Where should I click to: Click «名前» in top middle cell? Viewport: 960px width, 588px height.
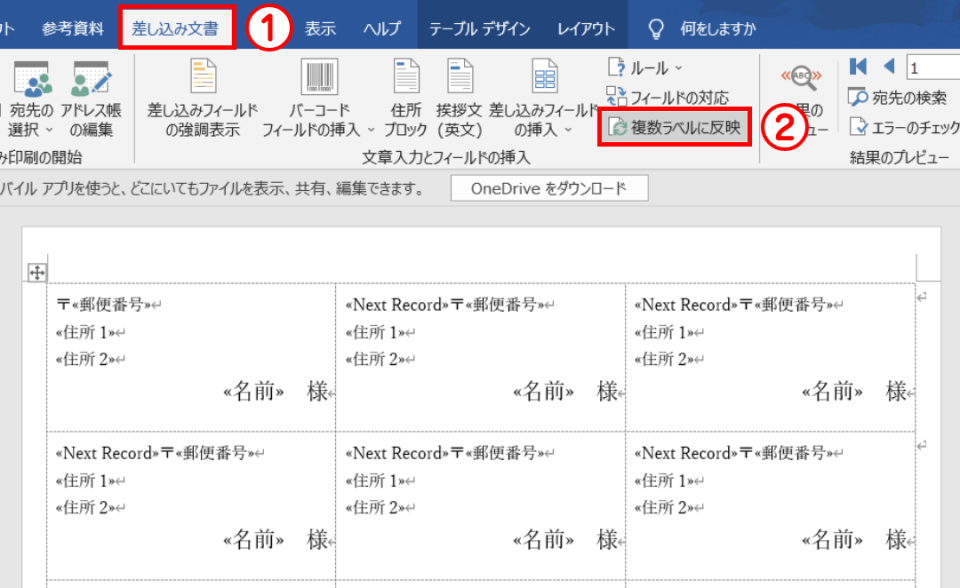click(544, 391)
